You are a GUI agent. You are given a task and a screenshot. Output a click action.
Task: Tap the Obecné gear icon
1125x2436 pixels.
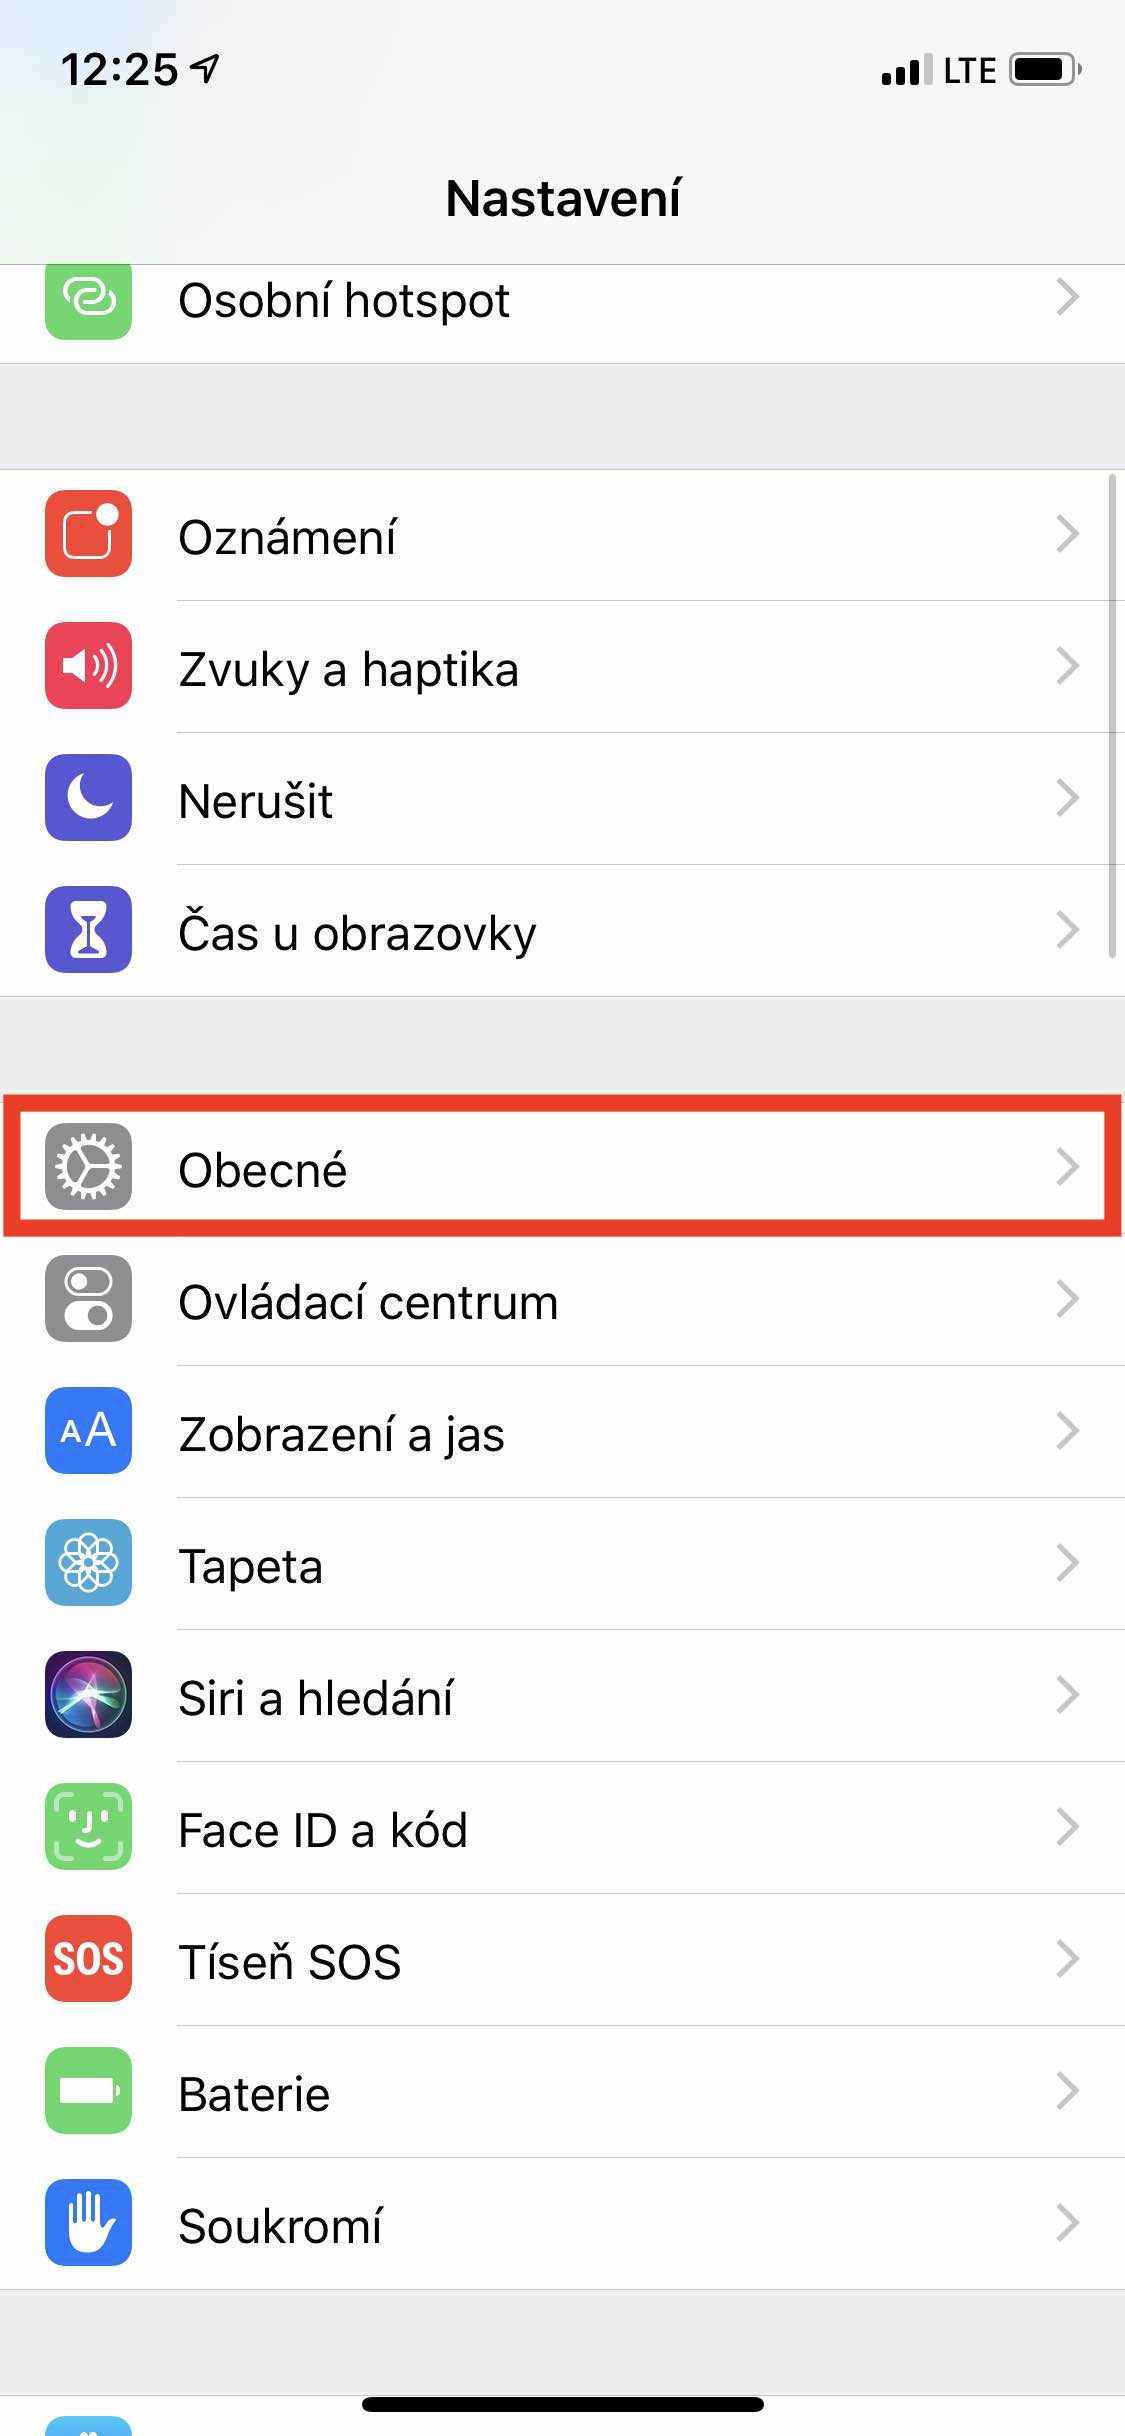click(x=88, y=1166)
